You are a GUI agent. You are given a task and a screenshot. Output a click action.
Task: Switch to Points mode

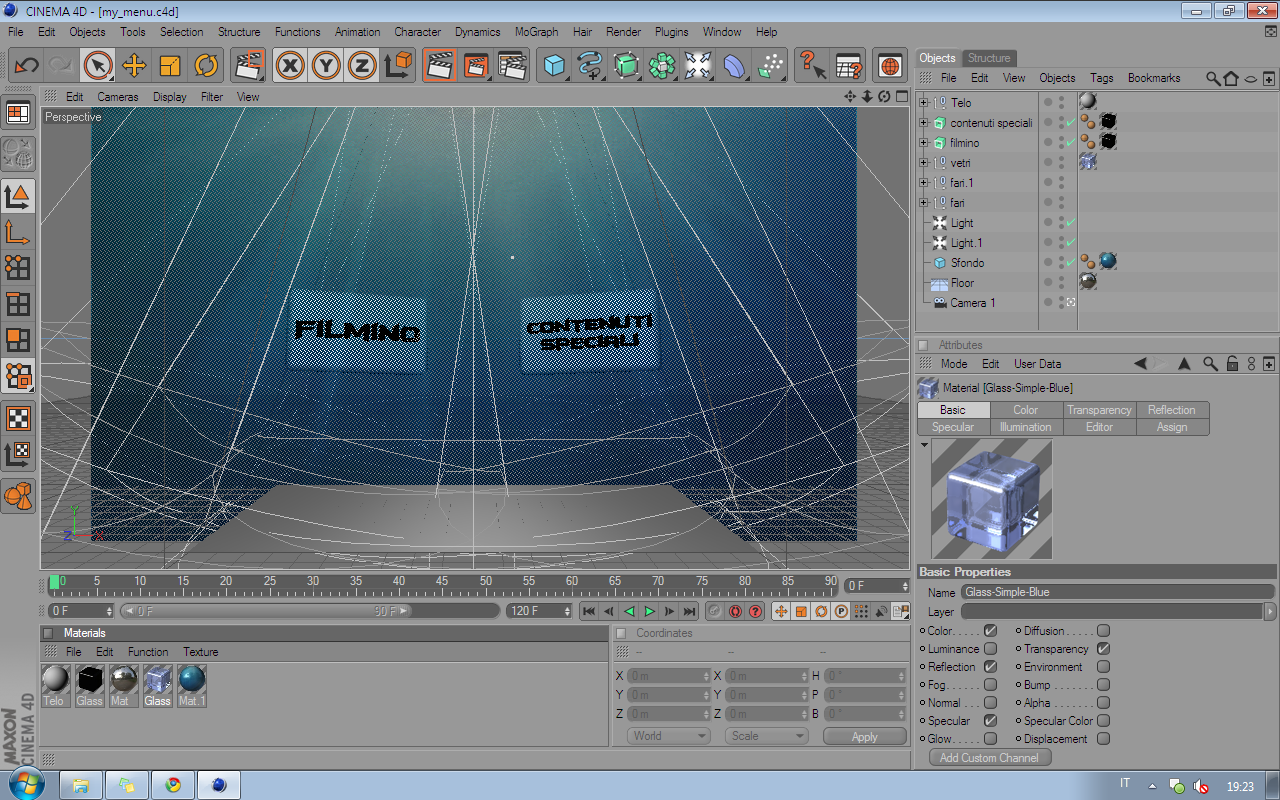[x=18, y=267]
